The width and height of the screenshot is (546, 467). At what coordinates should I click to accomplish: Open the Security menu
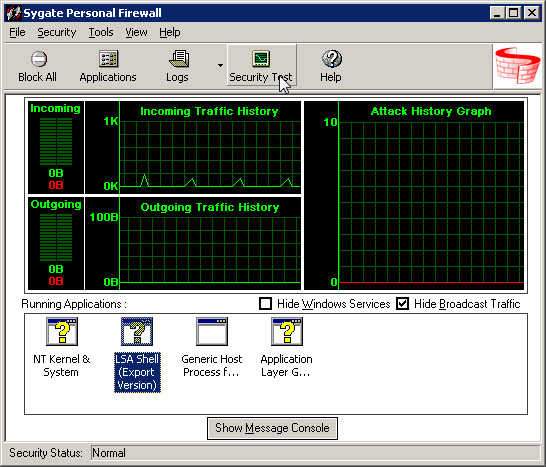[x=57, y=32]
